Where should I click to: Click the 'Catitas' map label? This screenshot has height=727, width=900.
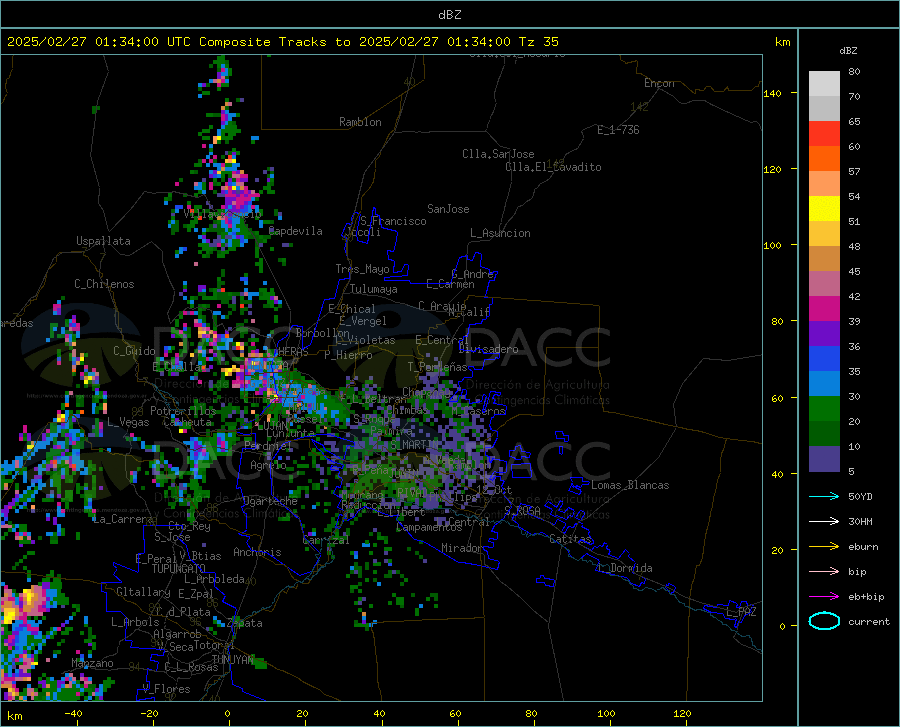[x=570, y=539]
